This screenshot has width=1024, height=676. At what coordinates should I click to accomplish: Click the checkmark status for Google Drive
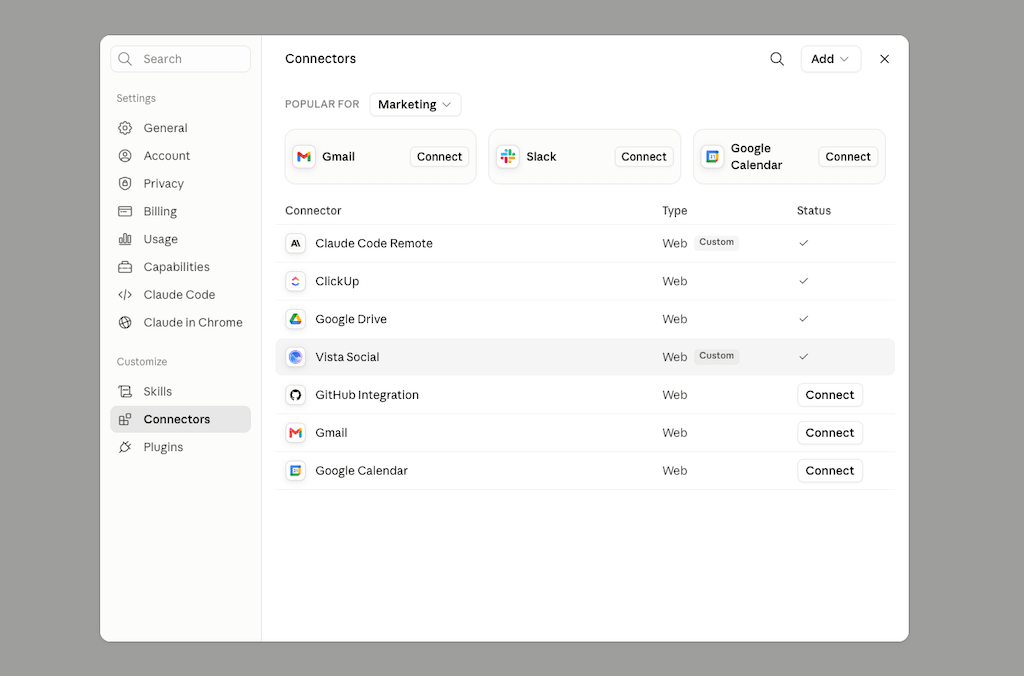pyautogui.click(x=803, y=319)
